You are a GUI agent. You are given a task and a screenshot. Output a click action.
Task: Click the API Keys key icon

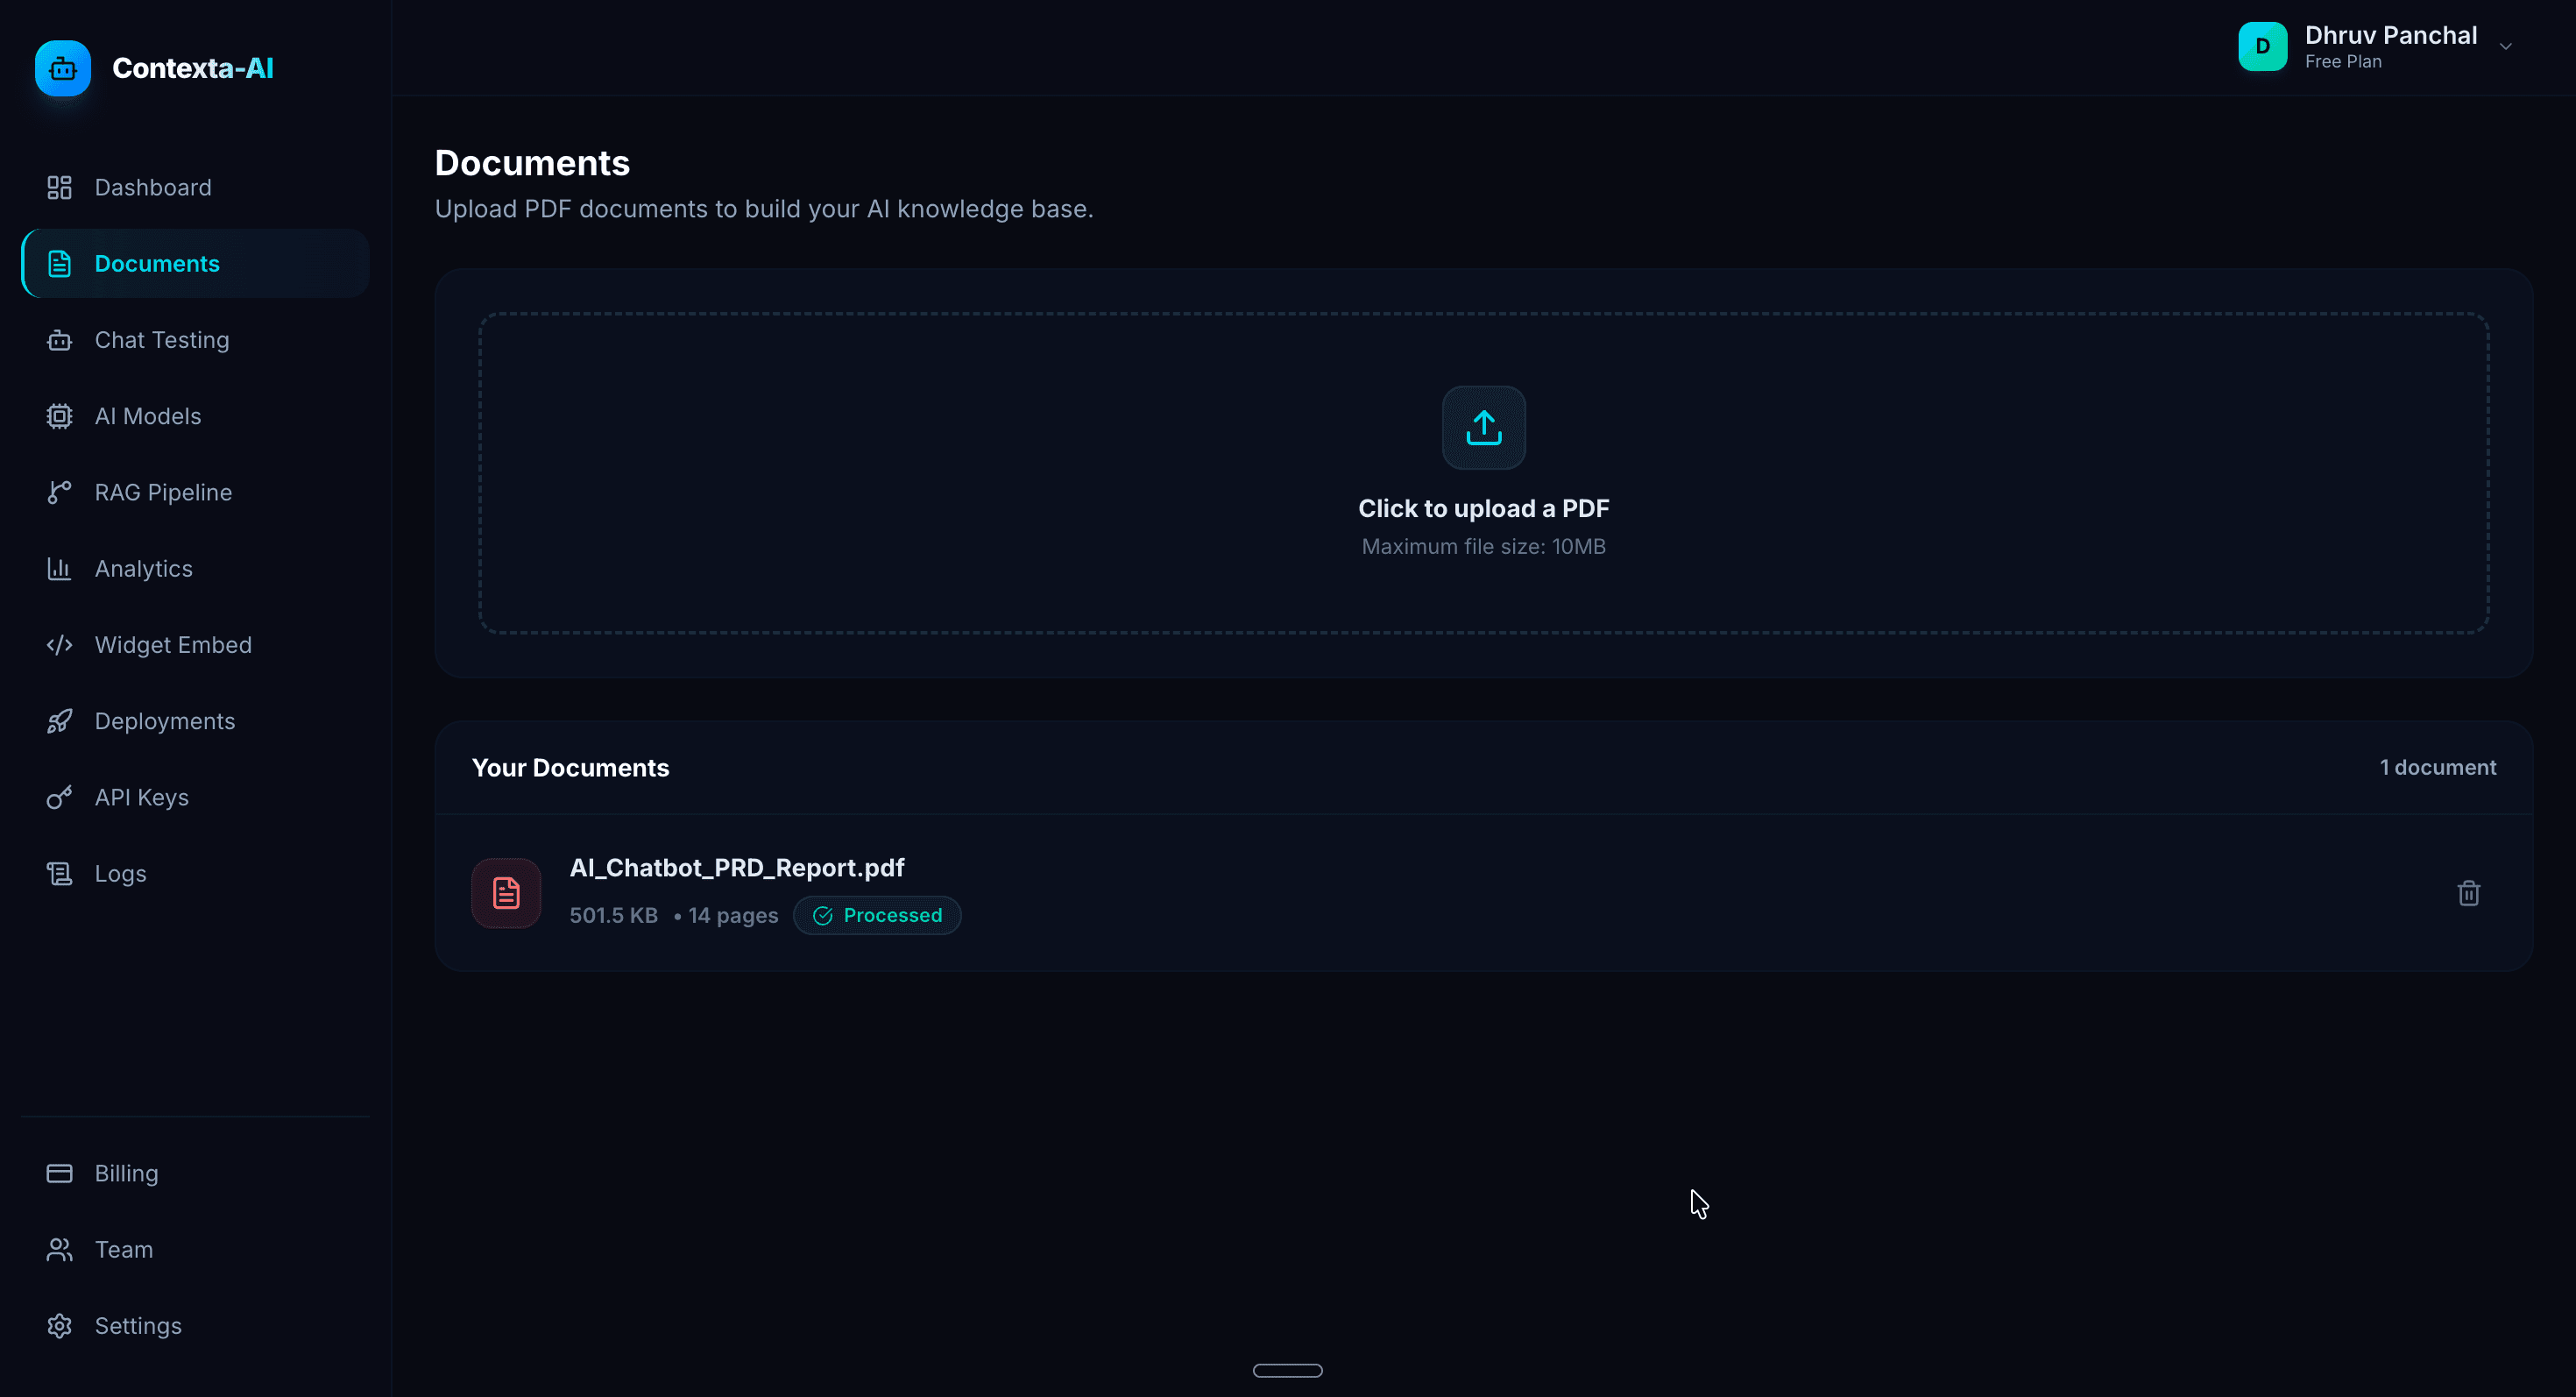tap(59, 797)
